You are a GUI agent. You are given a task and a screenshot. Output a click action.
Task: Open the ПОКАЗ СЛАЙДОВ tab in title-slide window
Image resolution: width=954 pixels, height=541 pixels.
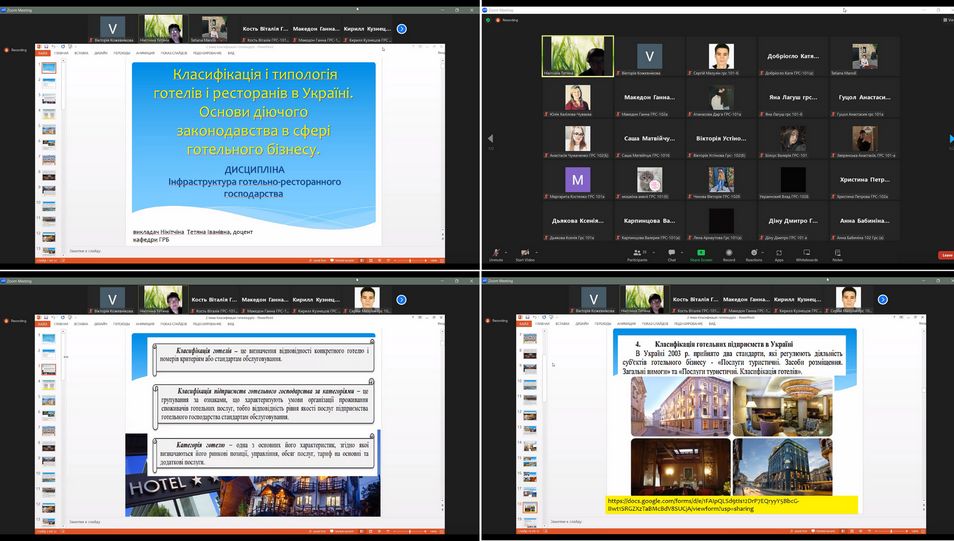pos(173,53)
